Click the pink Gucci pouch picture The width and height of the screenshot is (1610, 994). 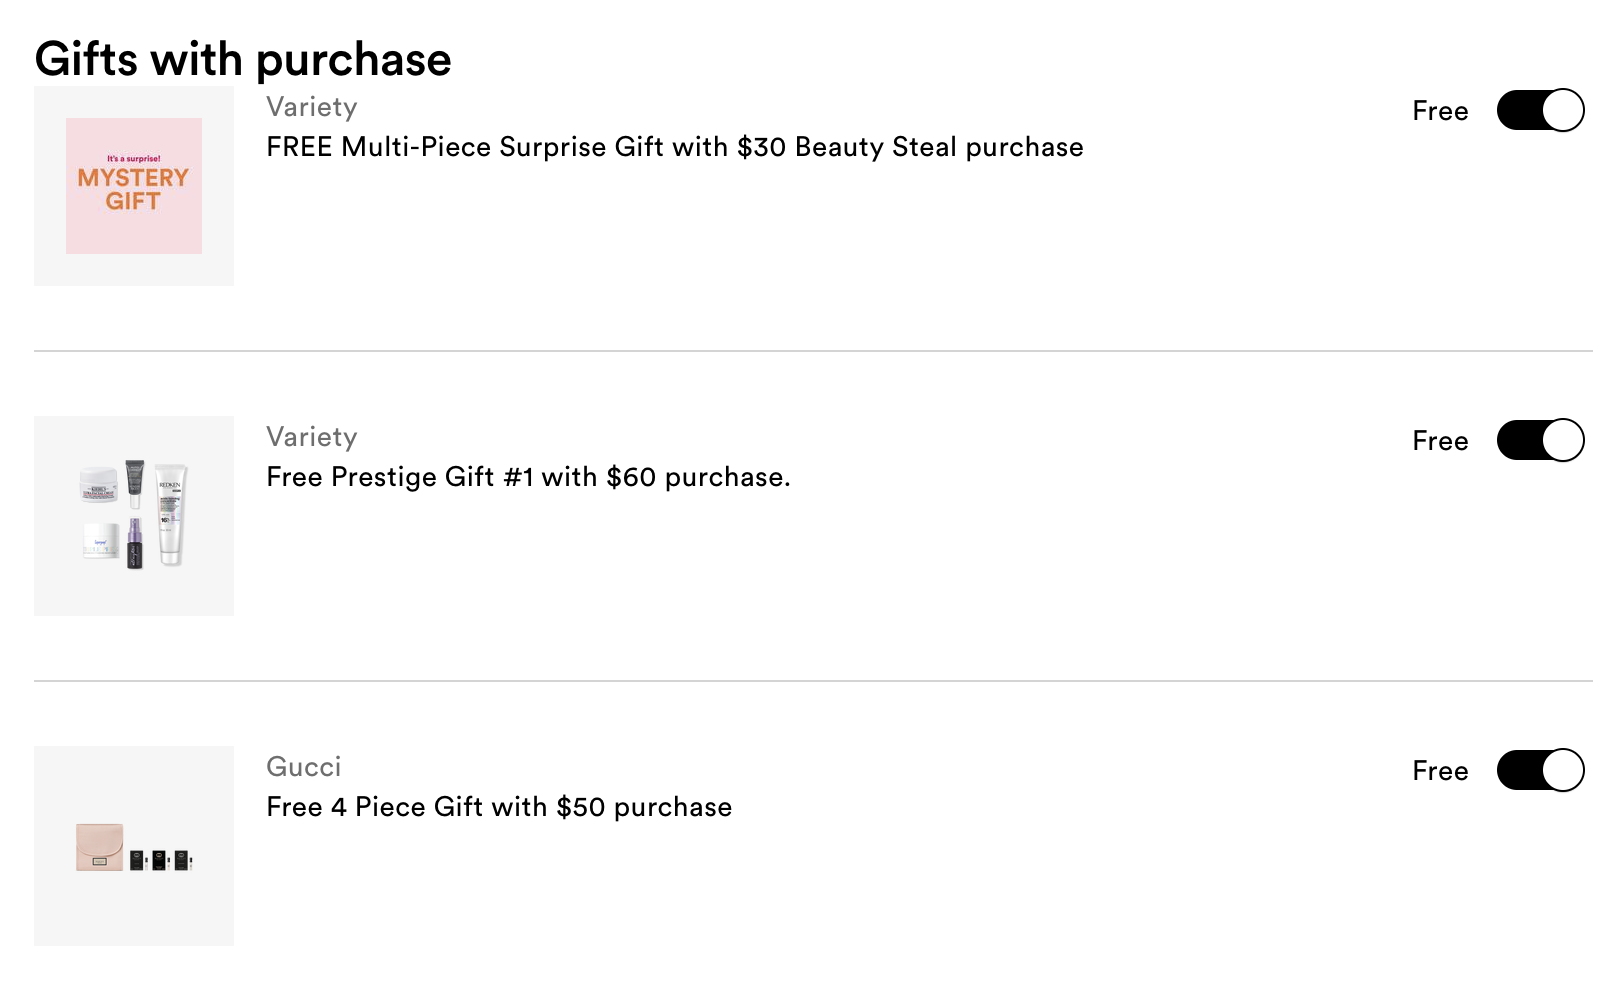(100, 848)
